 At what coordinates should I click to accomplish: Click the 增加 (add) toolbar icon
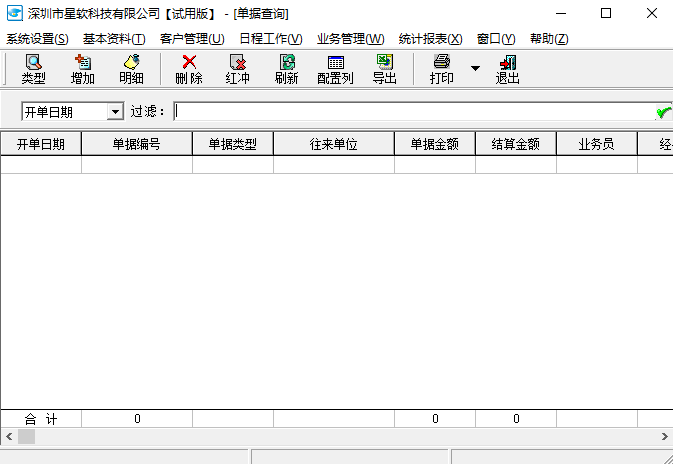pyautogui.click(x=82, y=69)
